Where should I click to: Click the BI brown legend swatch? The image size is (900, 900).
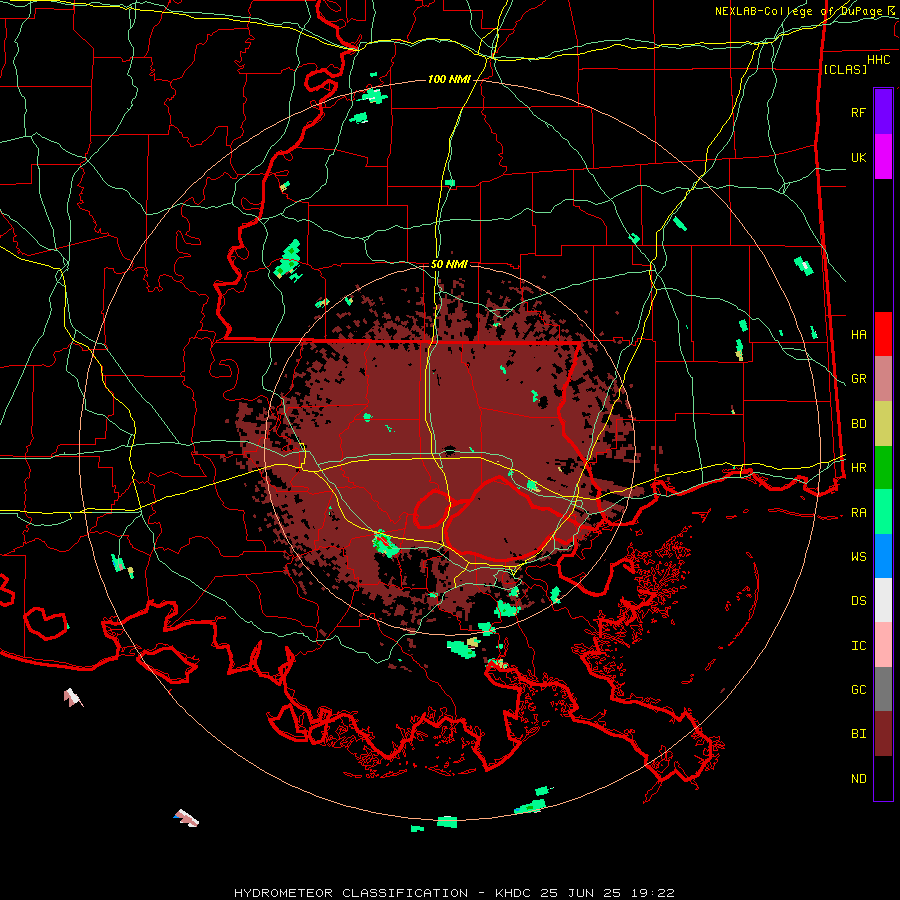point(883,734)
